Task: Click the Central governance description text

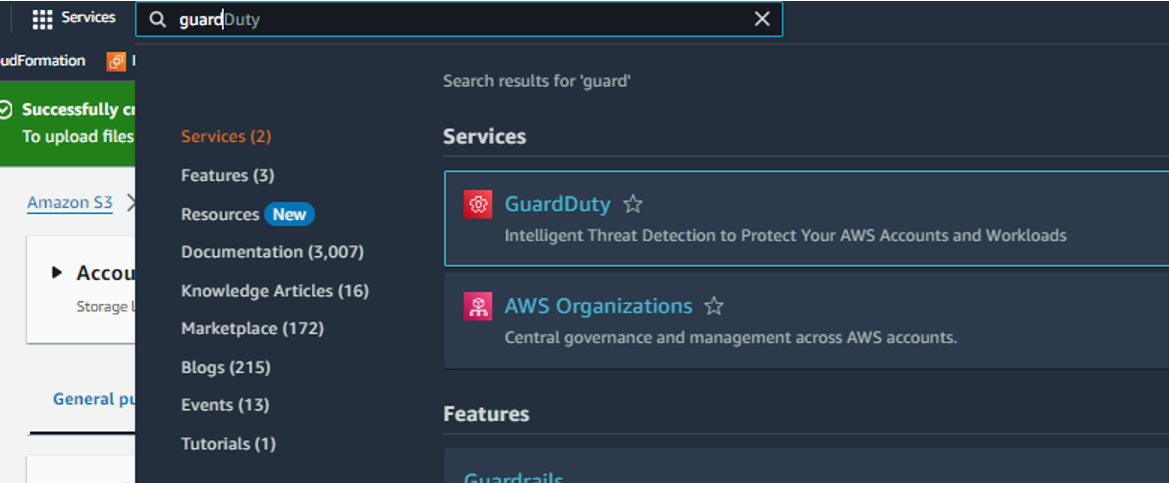Action: tap(731, 338)
